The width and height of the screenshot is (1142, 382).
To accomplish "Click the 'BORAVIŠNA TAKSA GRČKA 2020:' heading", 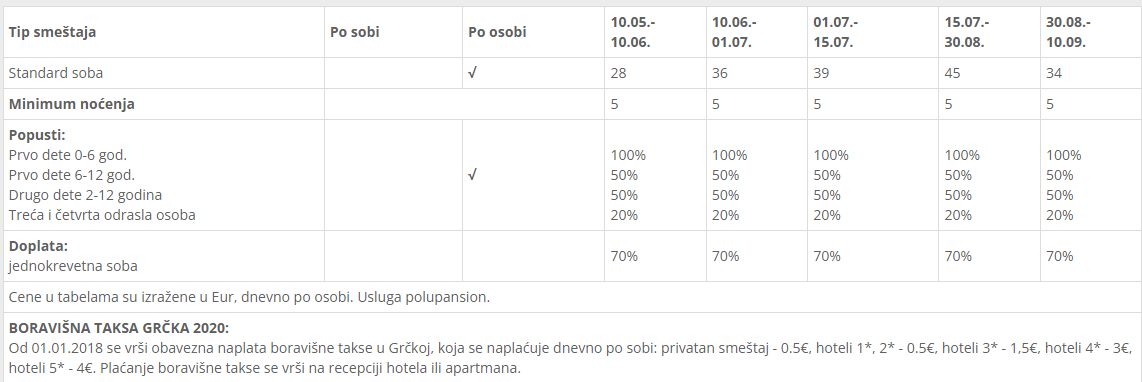I will (x=119, y=328).
